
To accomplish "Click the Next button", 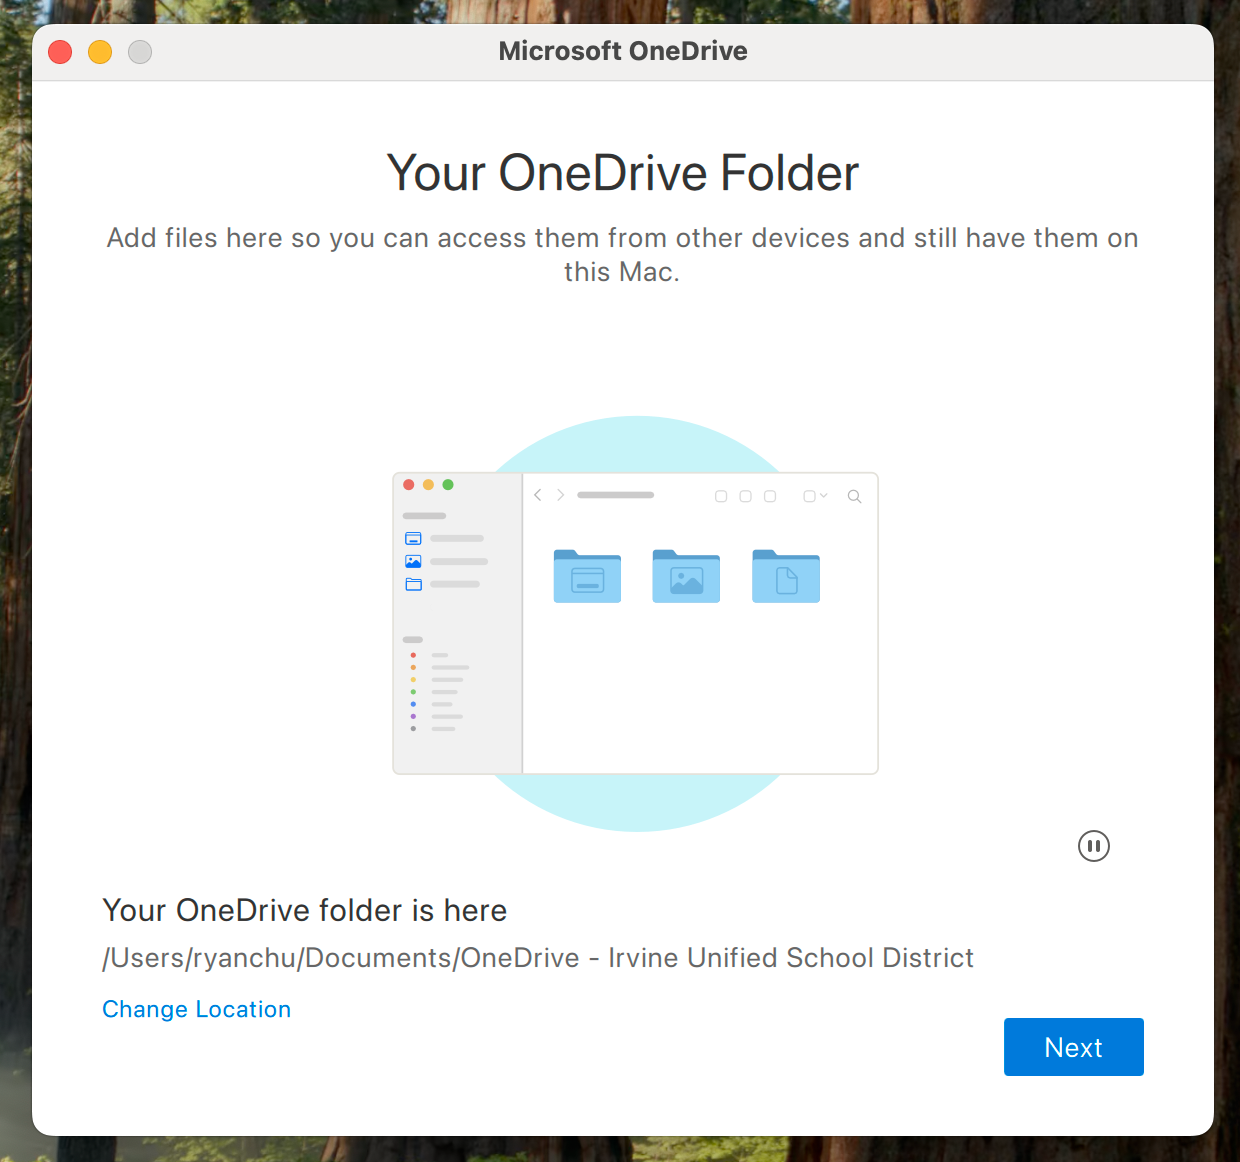I will 1074,1047.
